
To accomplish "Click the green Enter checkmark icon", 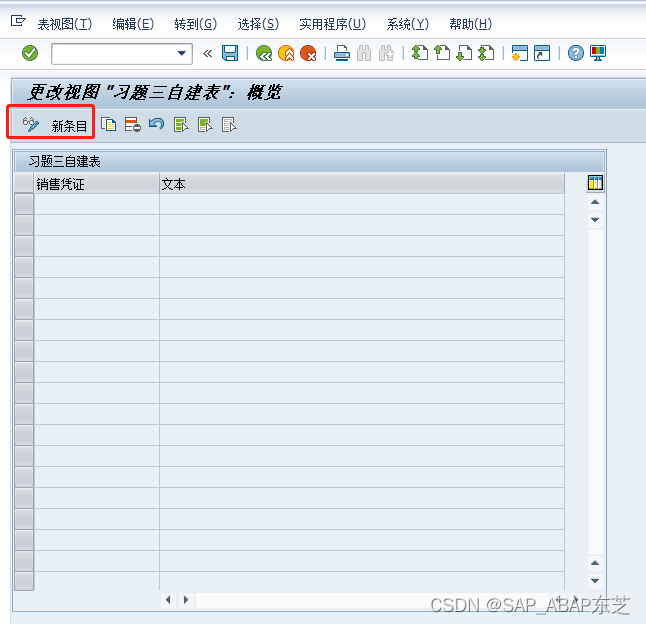I will 30,53.
